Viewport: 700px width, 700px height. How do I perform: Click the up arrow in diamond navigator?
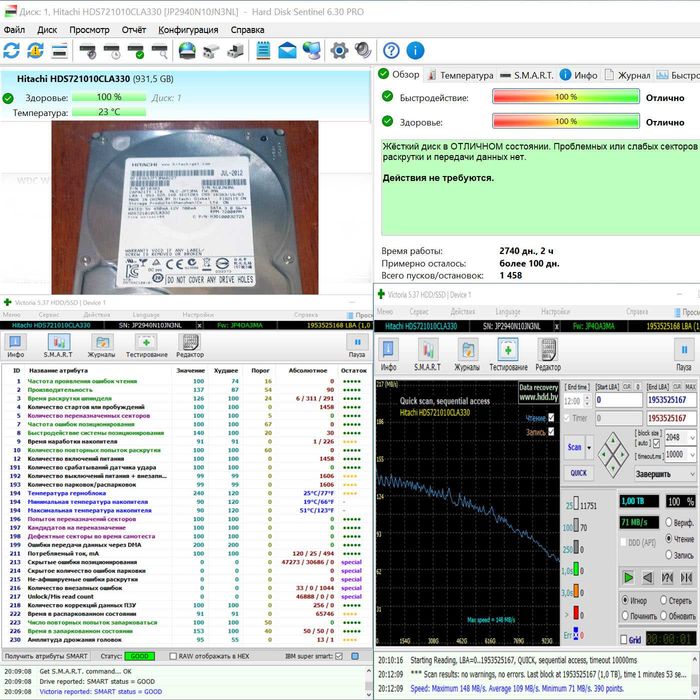(613, 440)
